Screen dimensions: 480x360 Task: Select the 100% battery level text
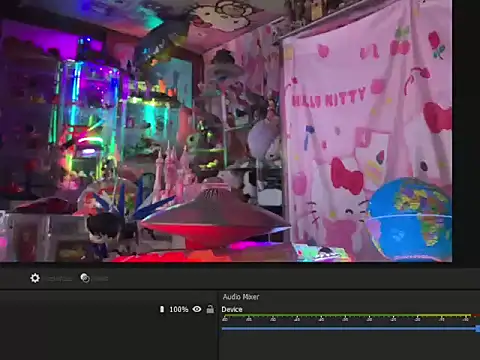click(x=179, y=309)
